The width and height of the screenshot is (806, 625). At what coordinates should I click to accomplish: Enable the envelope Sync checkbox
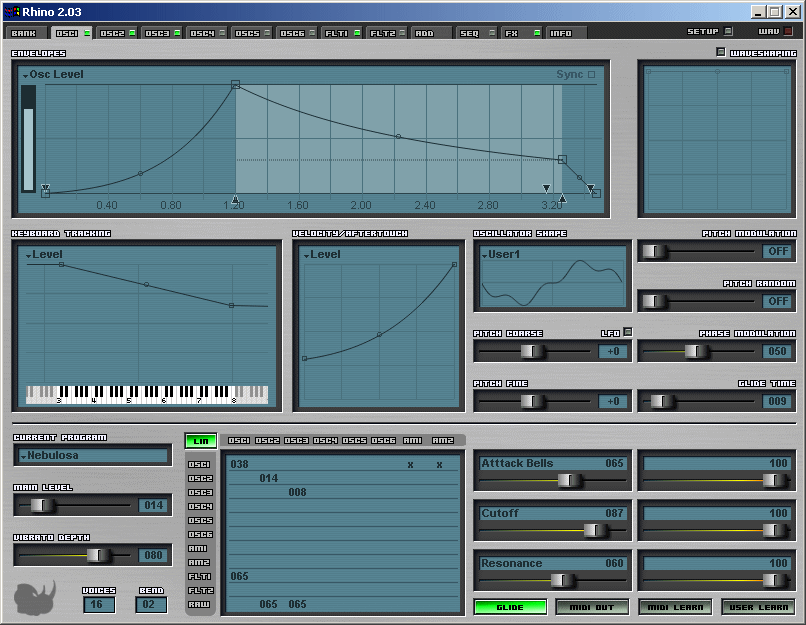(592, 75)
